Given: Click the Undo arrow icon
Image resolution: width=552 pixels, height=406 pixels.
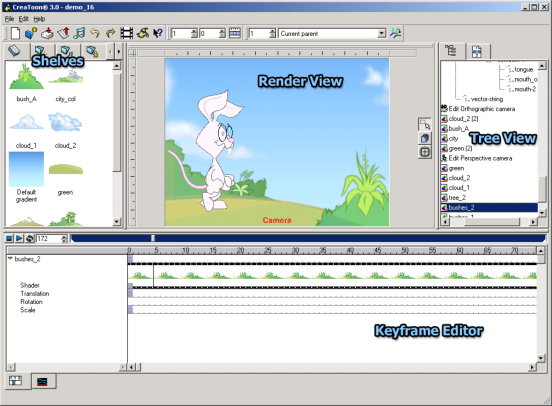Looking at the screenshot, I should pyautogui.click(x=95, y=33).
